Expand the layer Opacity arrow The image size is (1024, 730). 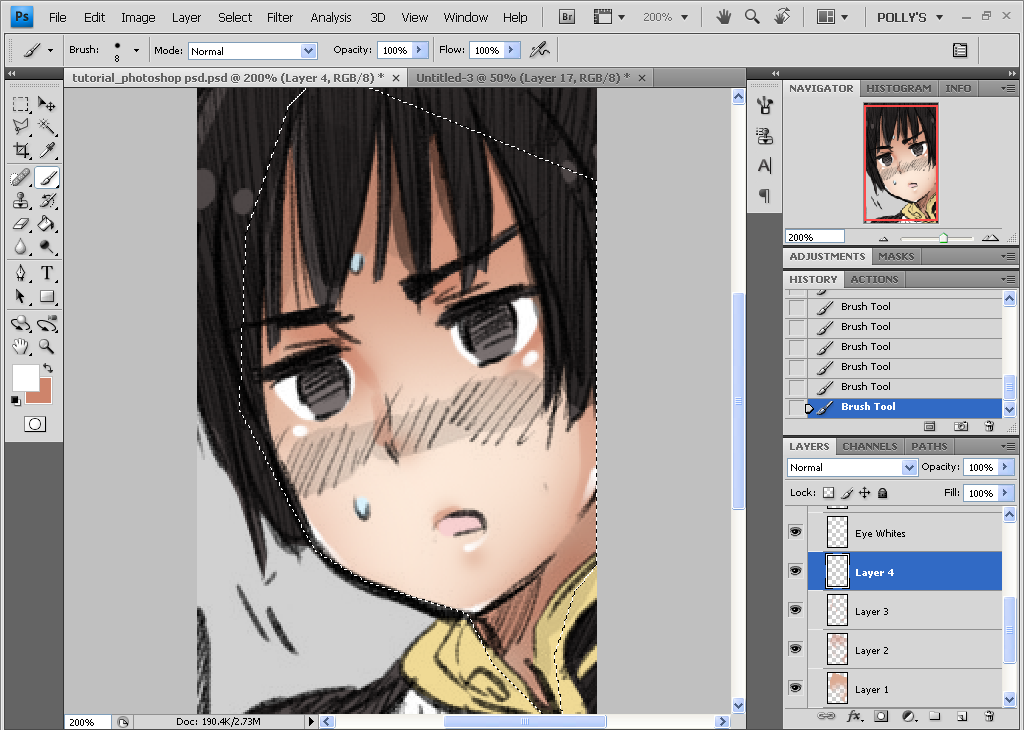click(1006, 467)
